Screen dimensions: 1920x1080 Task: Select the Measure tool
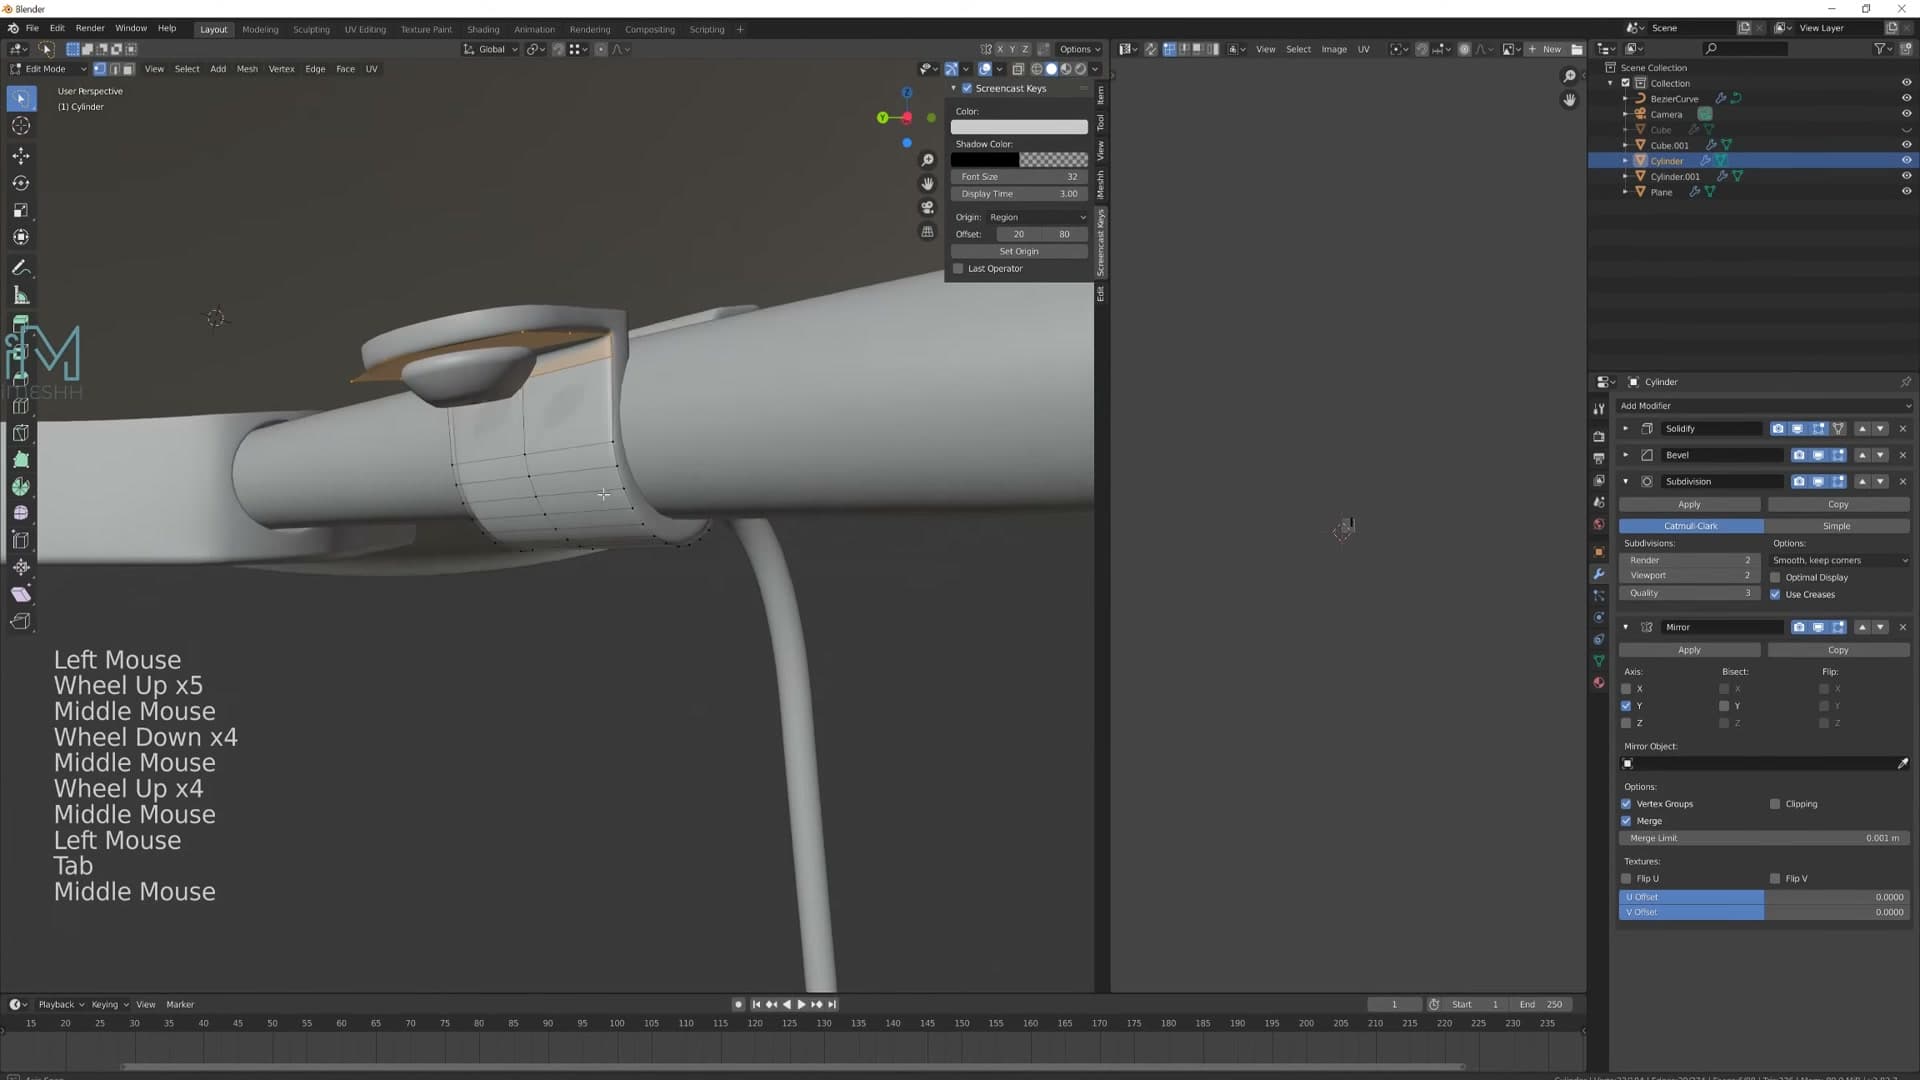click(x=21, y=295)
